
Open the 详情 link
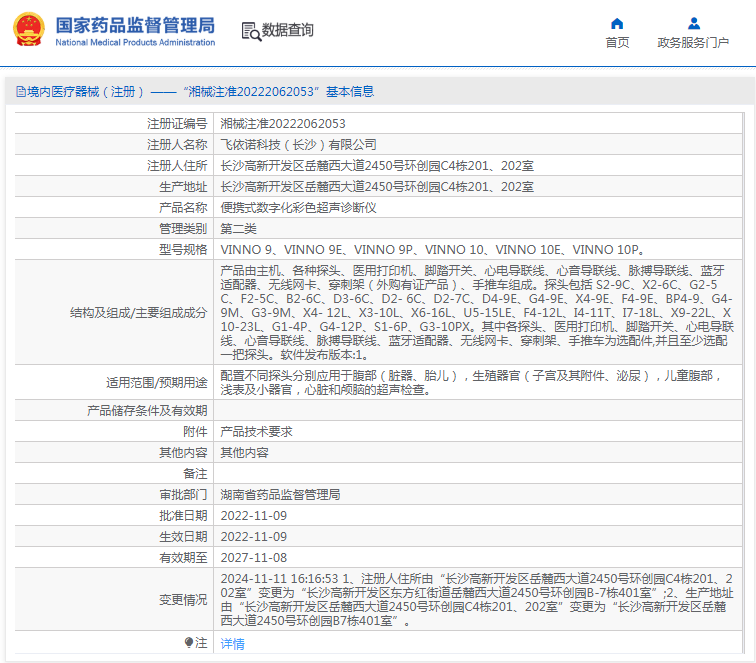(x=232, y=644)
